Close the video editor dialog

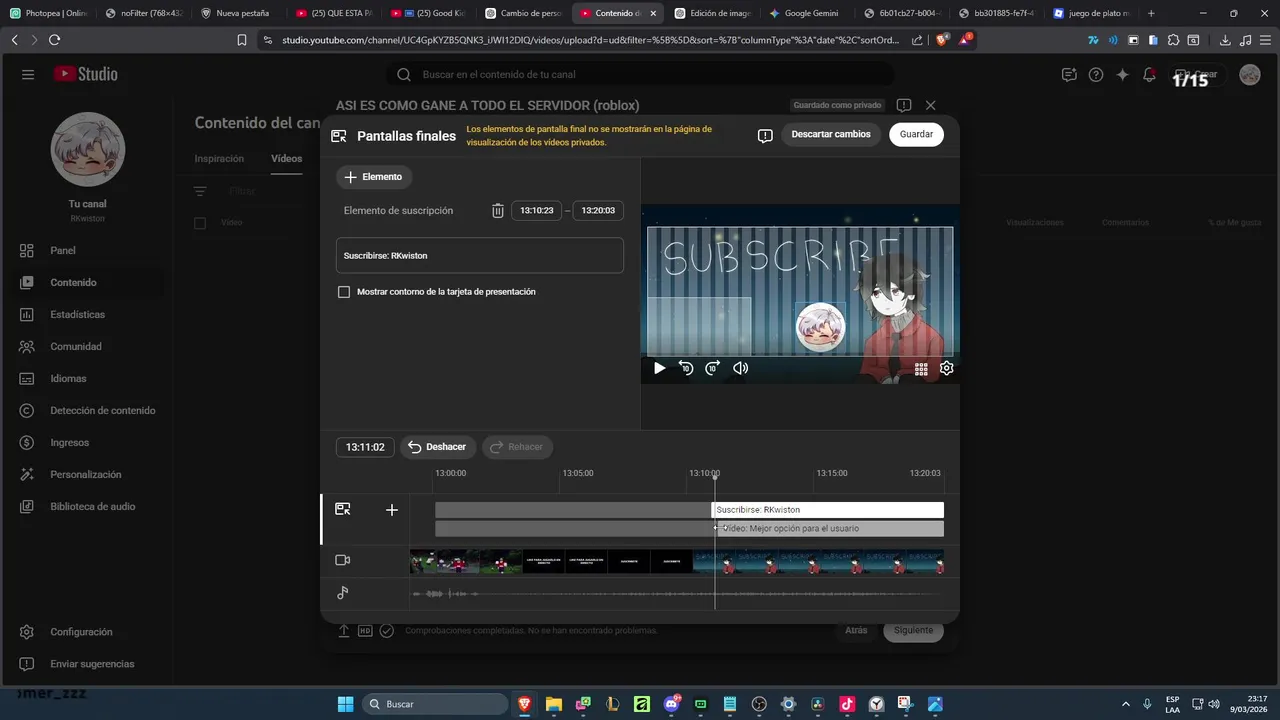pos(931,105)
